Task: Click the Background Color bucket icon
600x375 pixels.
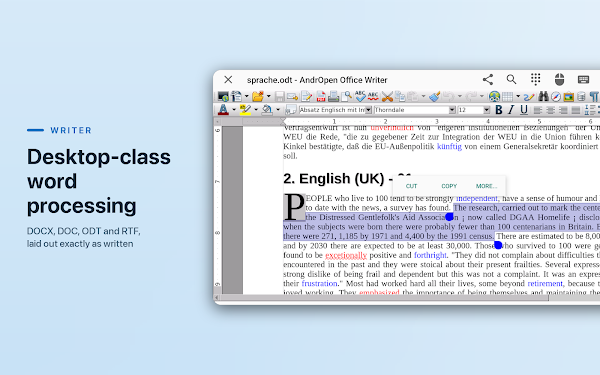Action: coord(267,110)
